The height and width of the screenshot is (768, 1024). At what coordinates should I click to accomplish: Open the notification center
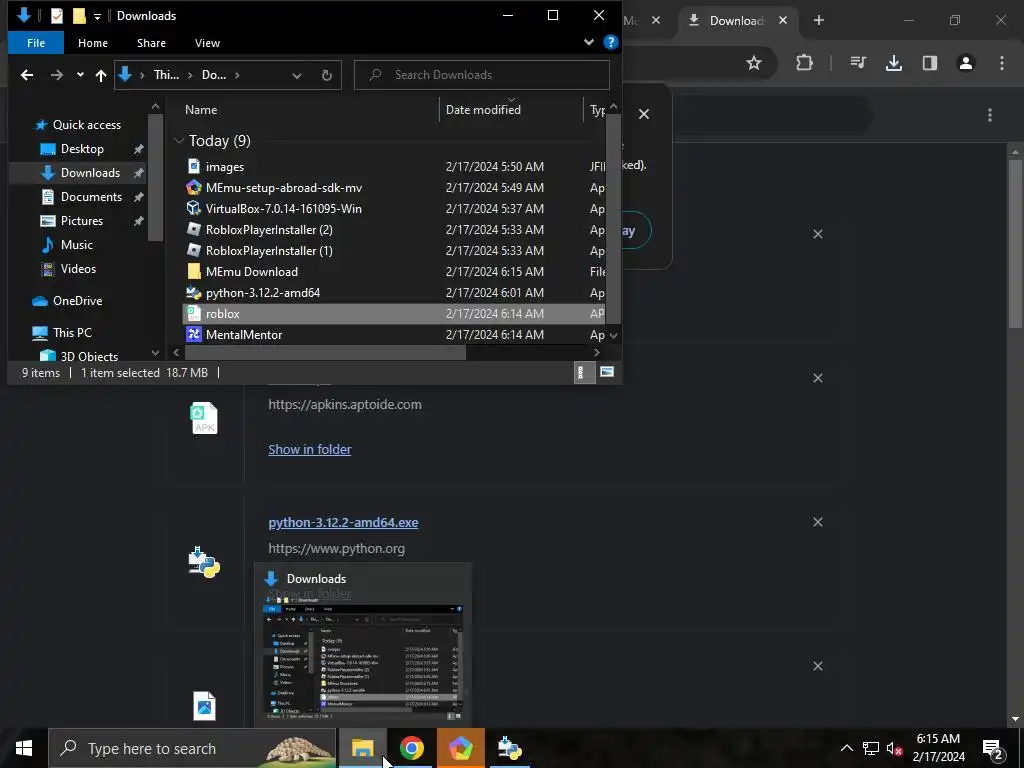coord(993,748)
